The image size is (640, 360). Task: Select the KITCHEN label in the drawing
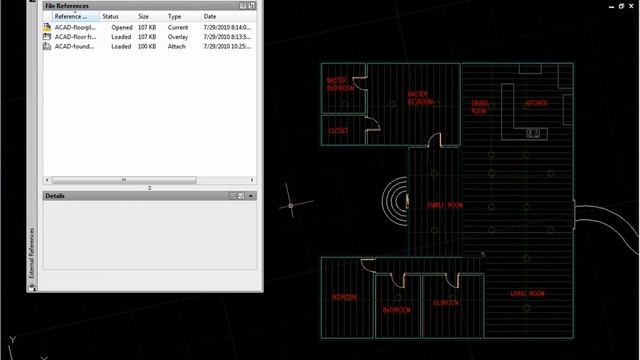tap(536, 103)
